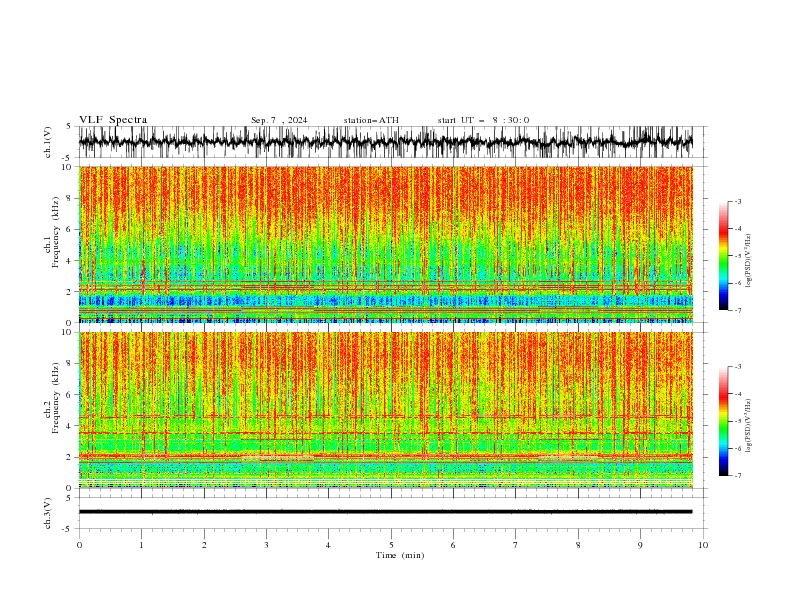This screenshot has height=612, width=792.
Task: Click time axis tick label "0"
Action: pos(79,545)
